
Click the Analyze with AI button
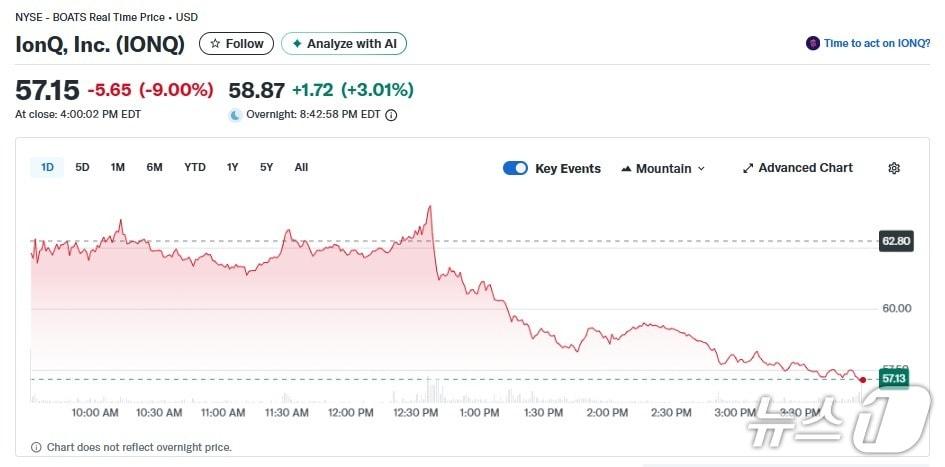coord(344,44)
